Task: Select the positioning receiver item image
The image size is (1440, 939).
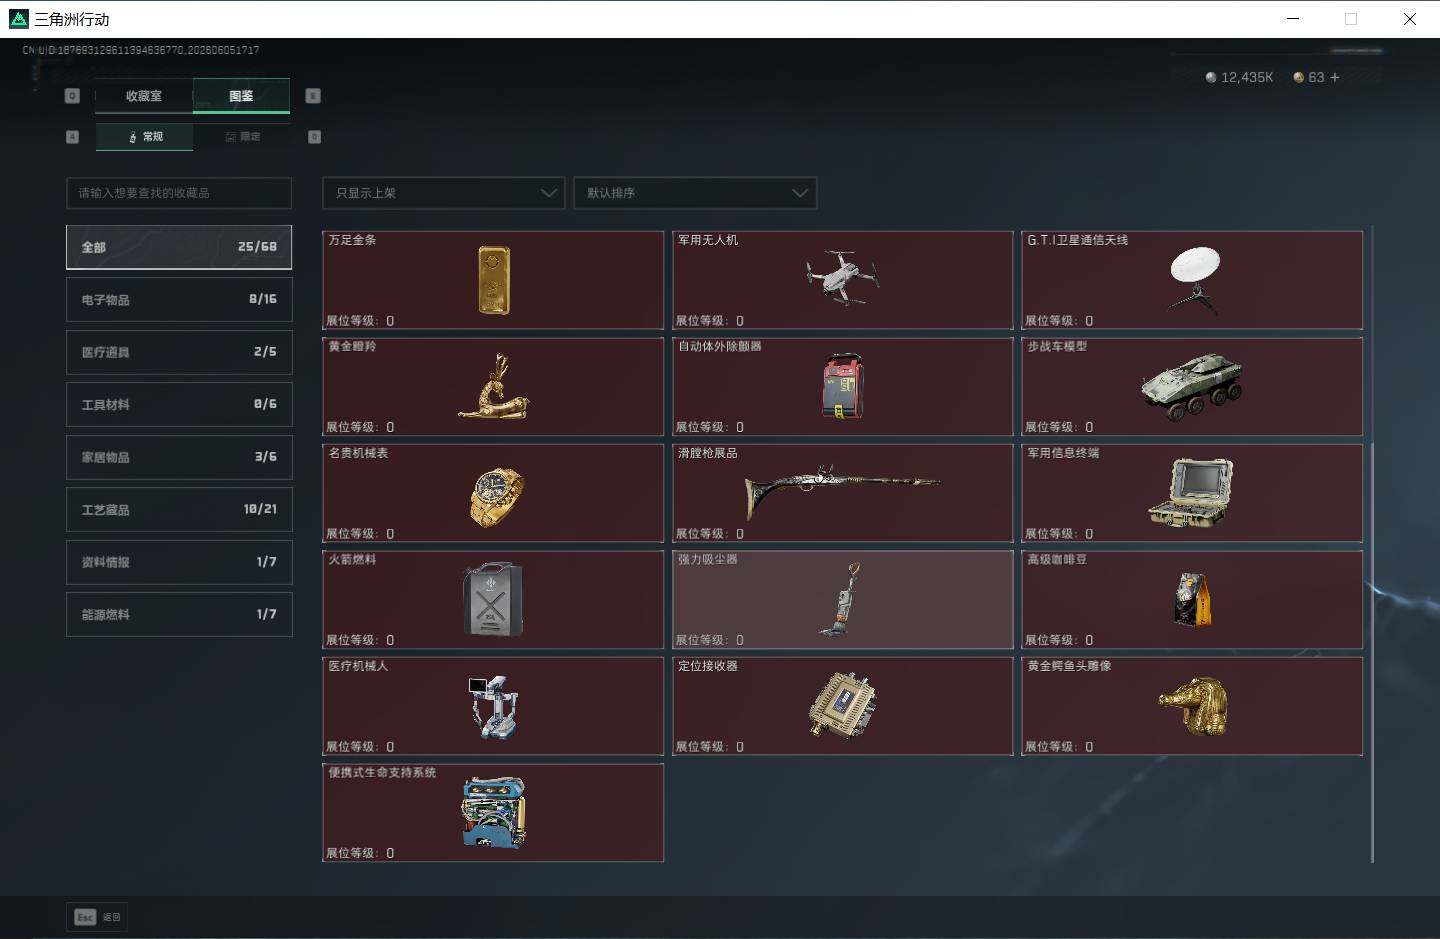Action: [842, 705]
